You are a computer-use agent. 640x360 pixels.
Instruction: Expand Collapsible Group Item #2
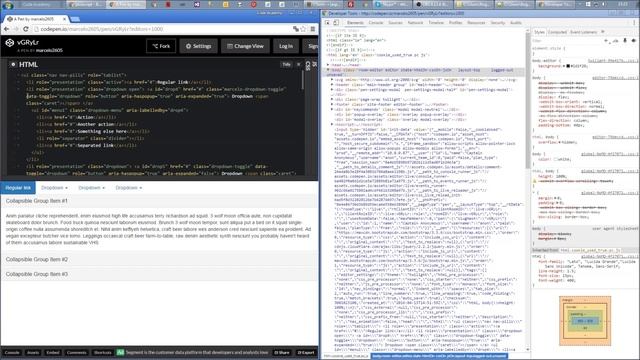coord(37,259)
